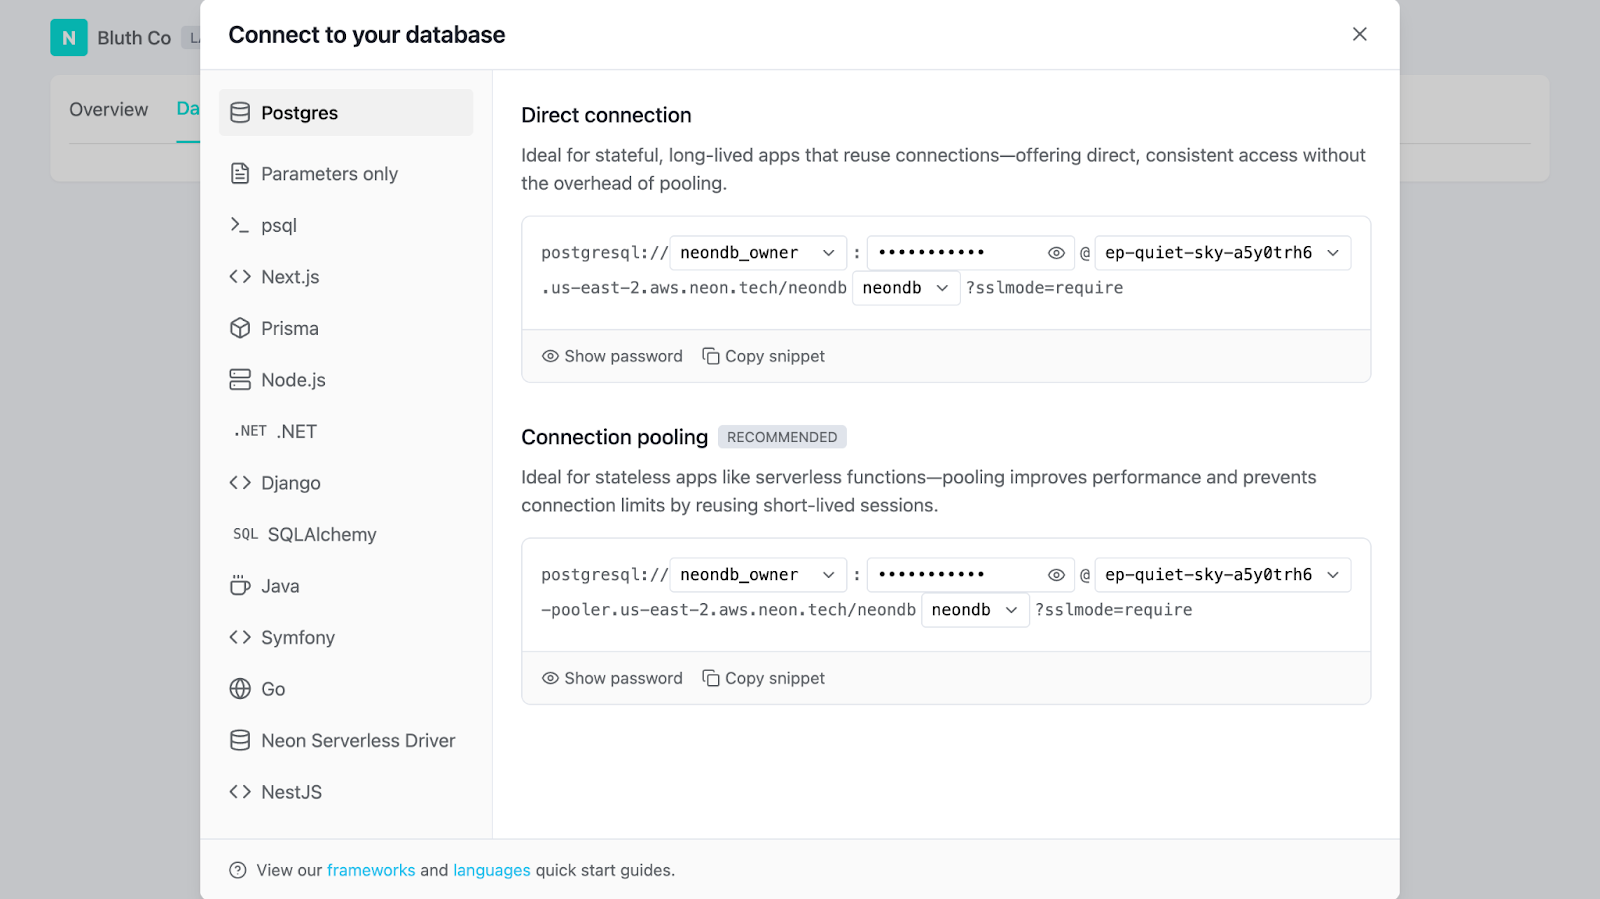Open the frameworks quick start link
This screenshot has height=899, width=1600.
click(x=371, y=870)
